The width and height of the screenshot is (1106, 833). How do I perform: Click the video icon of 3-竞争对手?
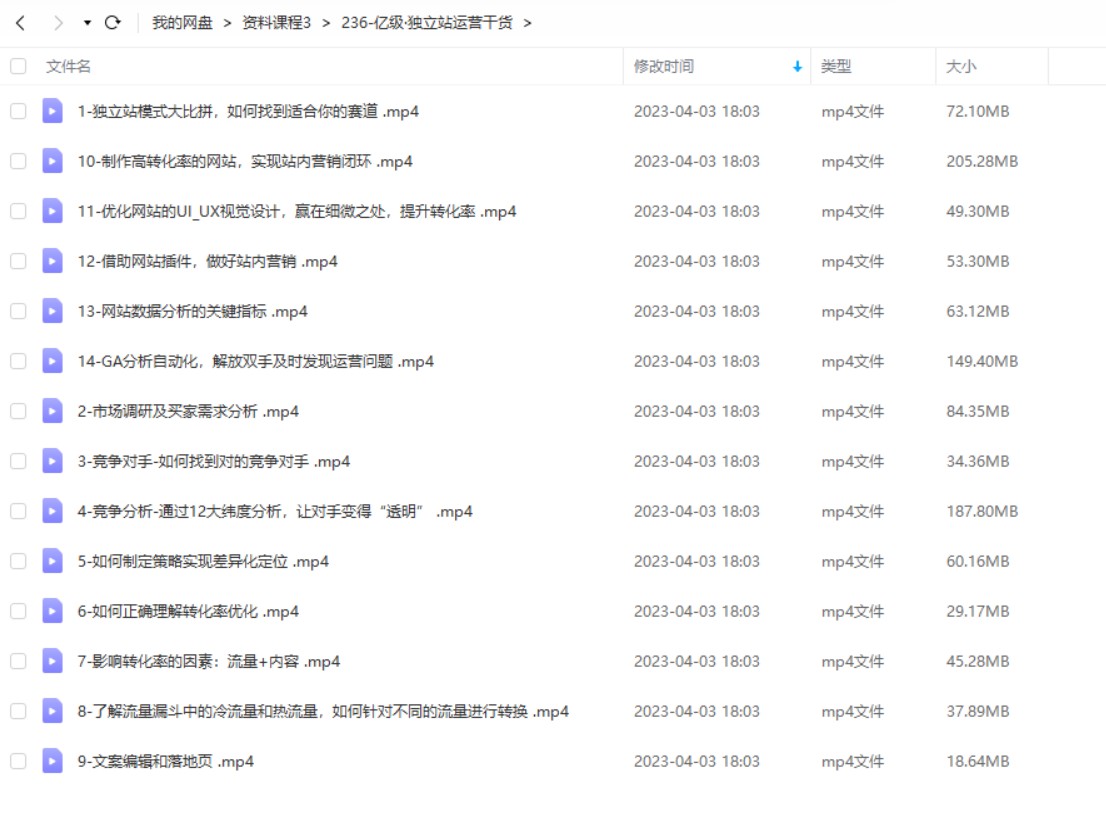coord(52,461)
